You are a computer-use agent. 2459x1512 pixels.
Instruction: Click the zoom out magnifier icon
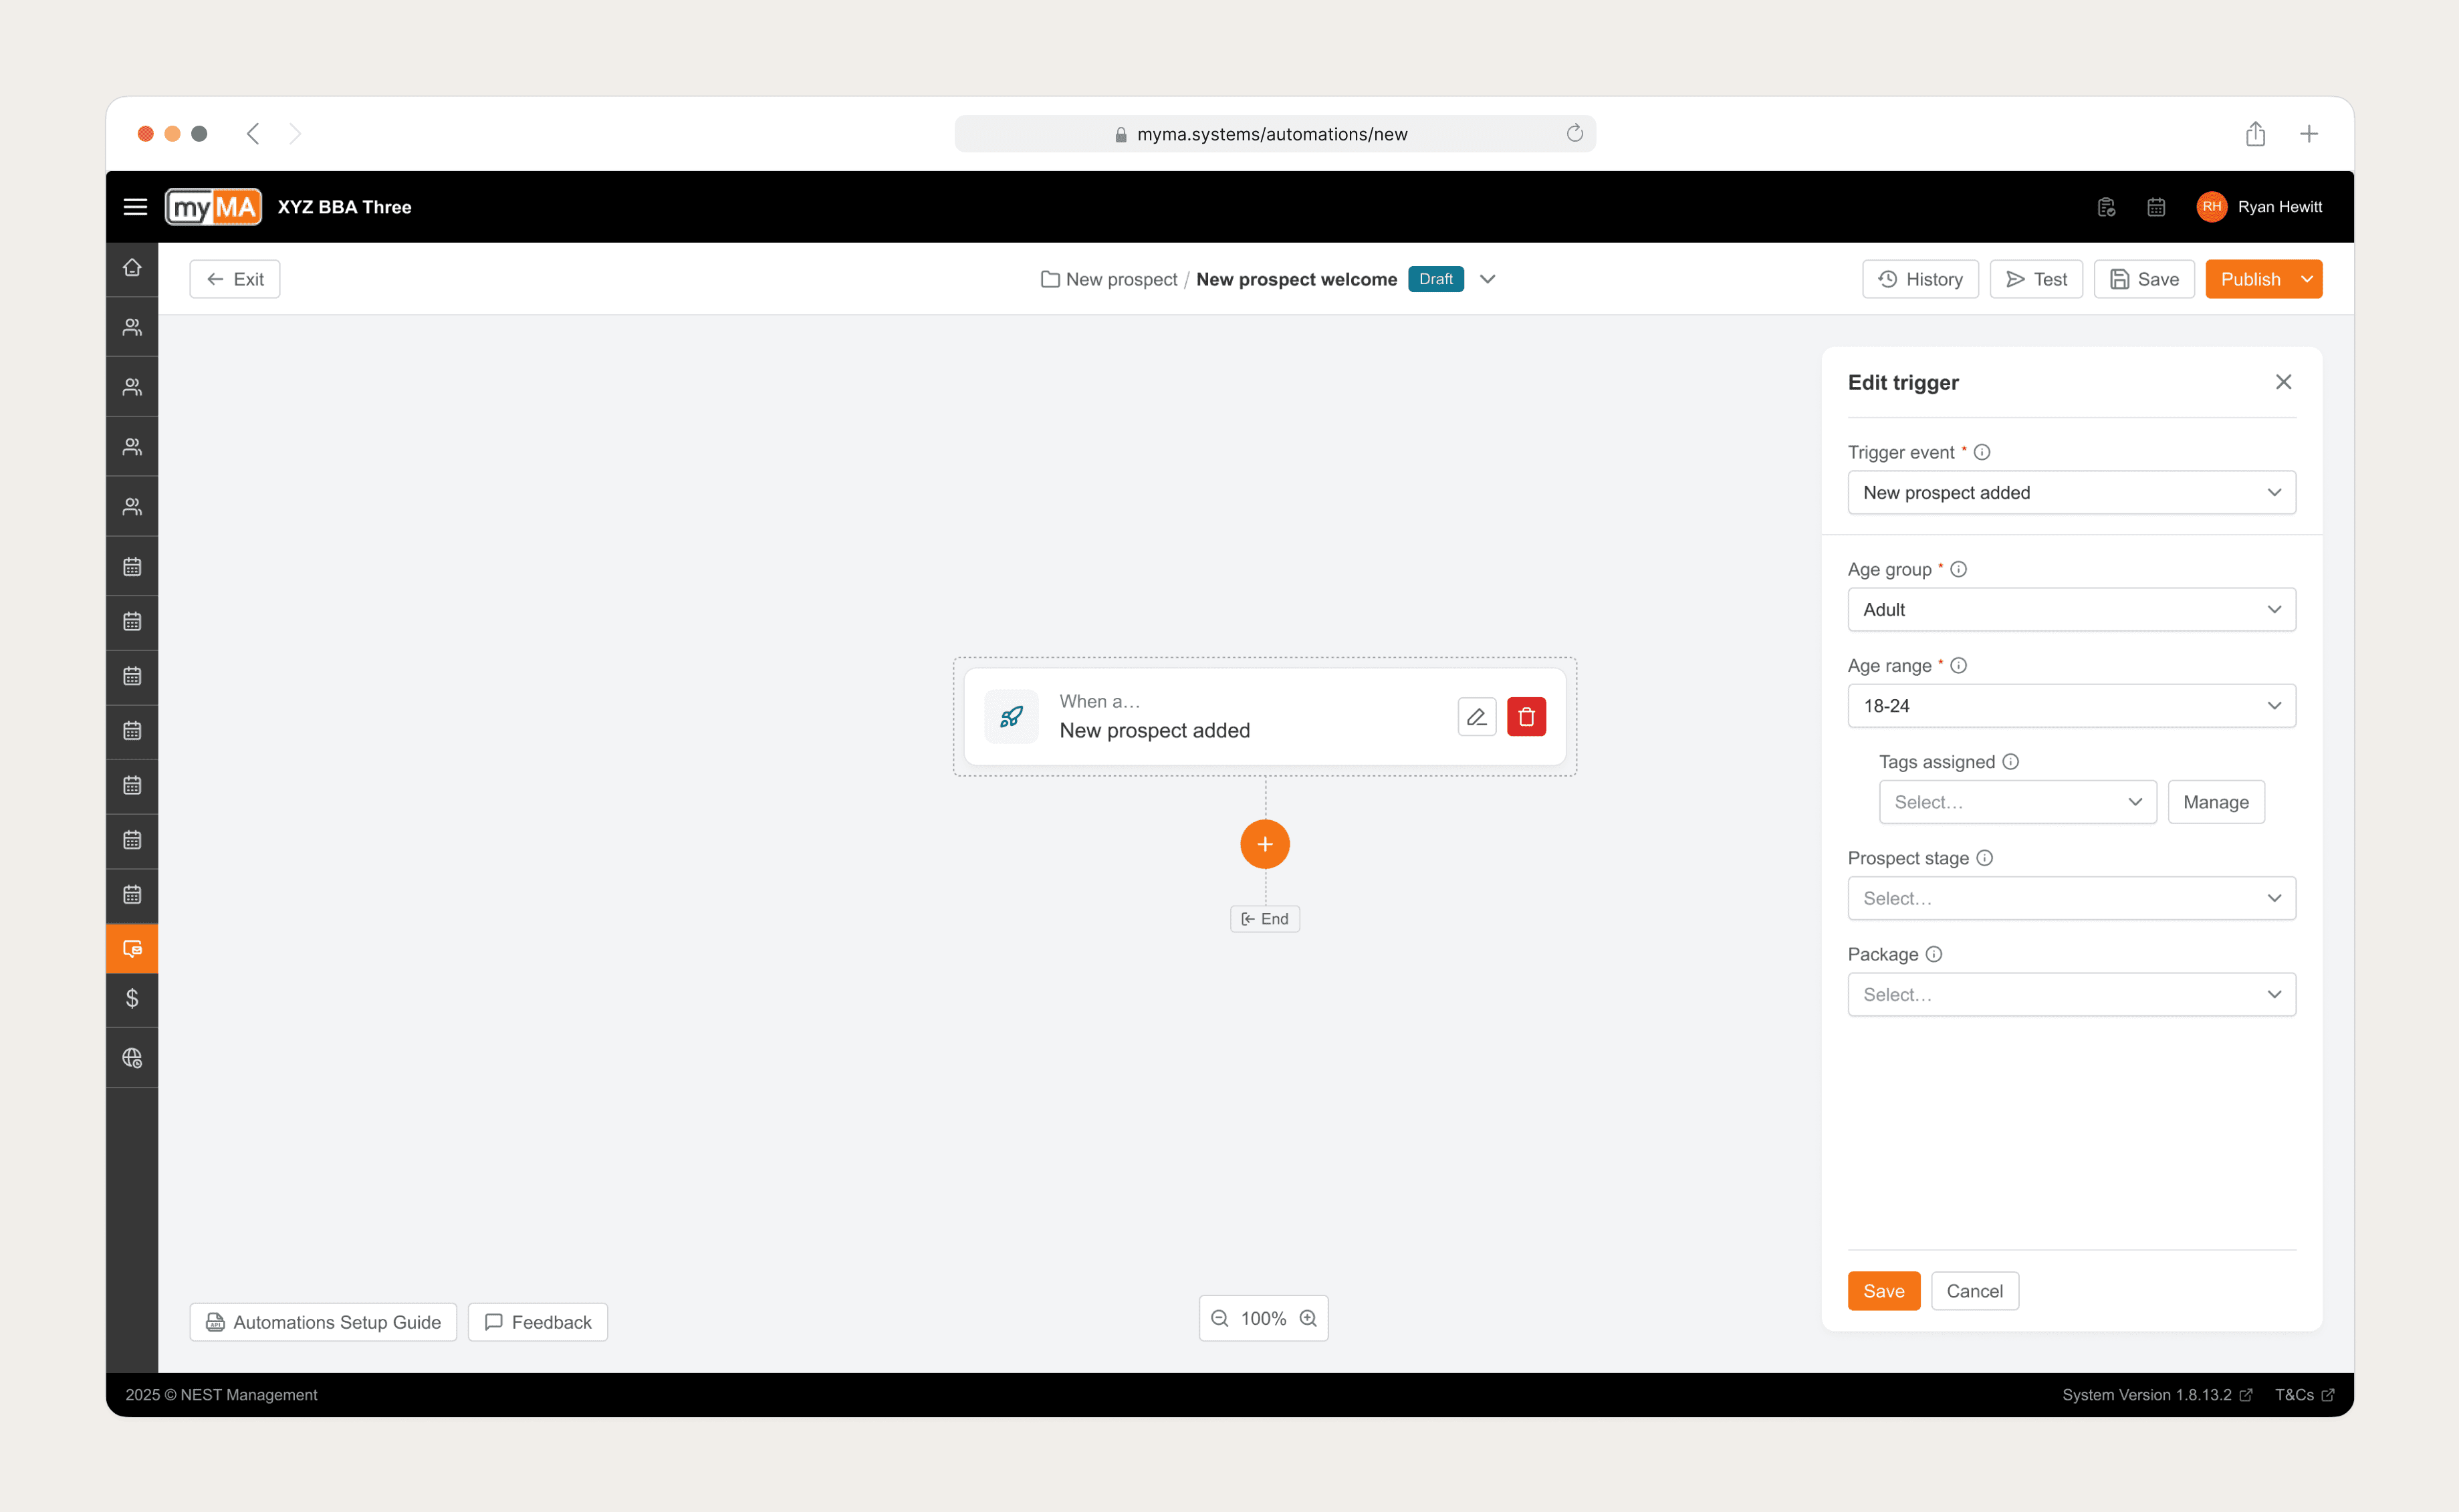coord(1220,1318)
